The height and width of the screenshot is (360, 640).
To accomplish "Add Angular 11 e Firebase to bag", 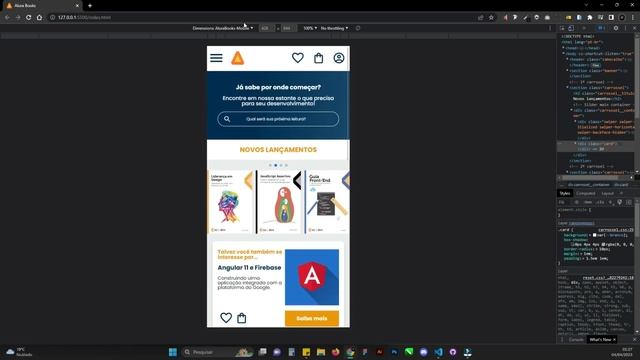I will (242, 318).
